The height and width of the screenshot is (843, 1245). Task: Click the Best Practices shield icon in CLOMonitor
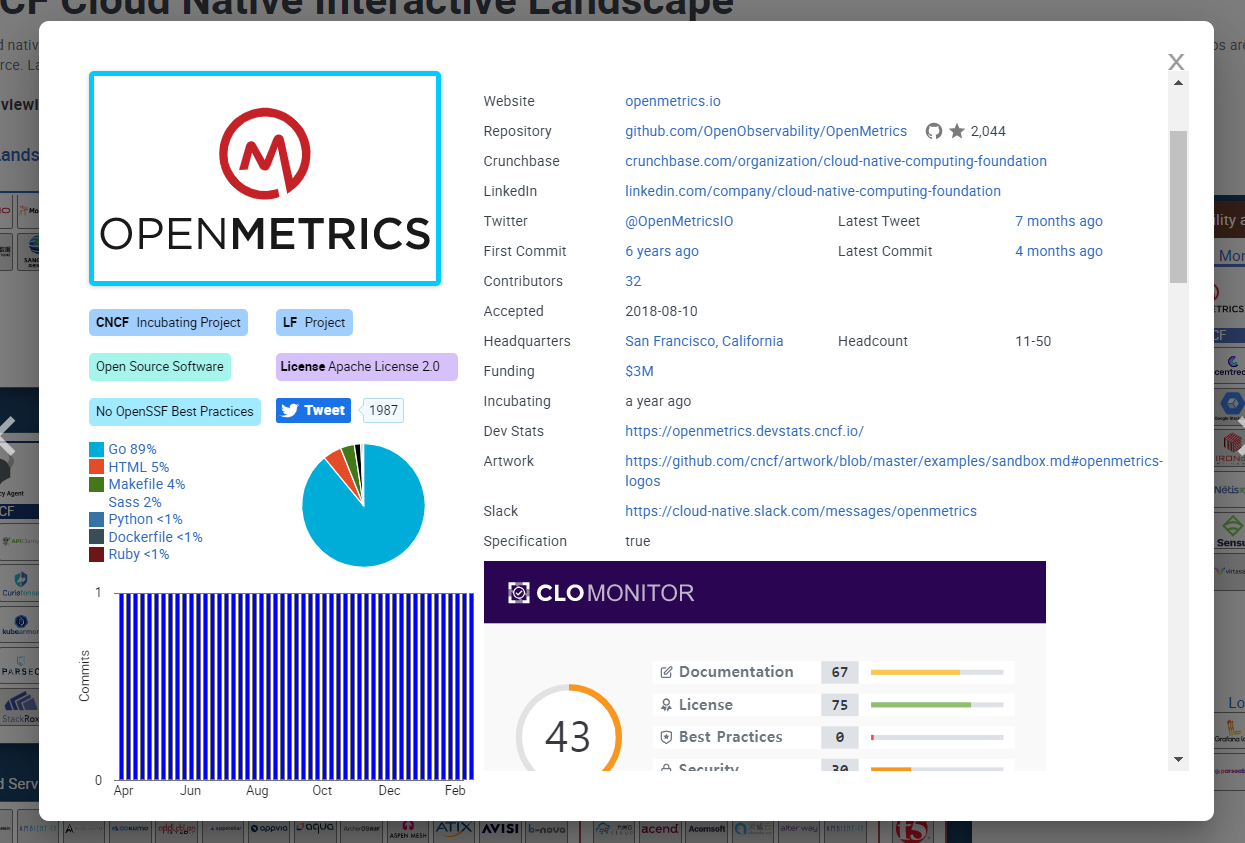coord(666,737)
